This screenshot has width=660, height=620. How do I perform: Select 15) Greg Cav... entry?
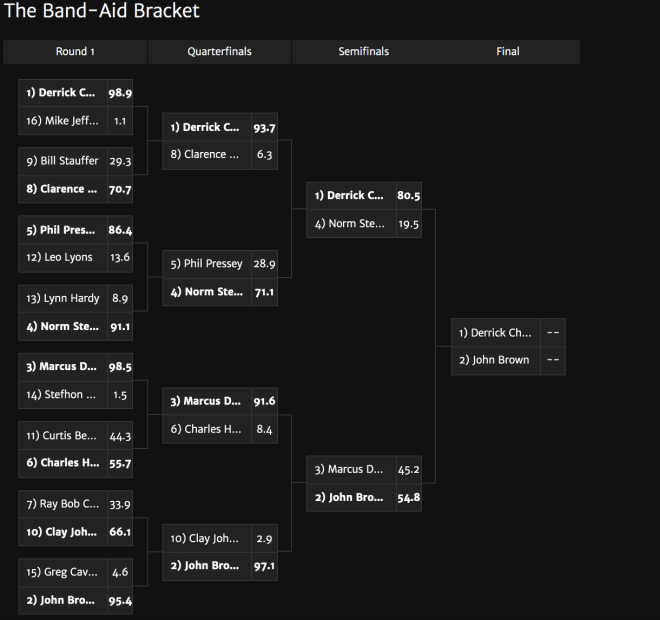click(x=76, y=572)
